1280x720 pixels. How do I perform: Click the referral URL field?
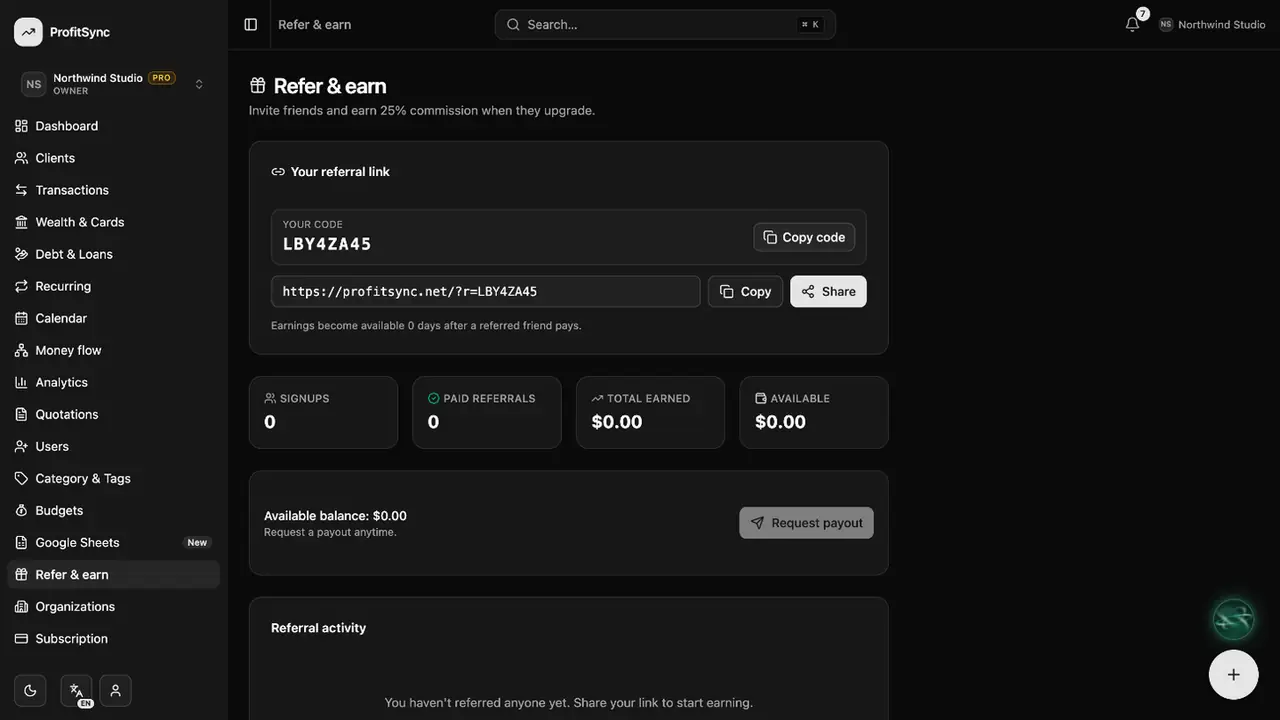(x=486, y=292)
